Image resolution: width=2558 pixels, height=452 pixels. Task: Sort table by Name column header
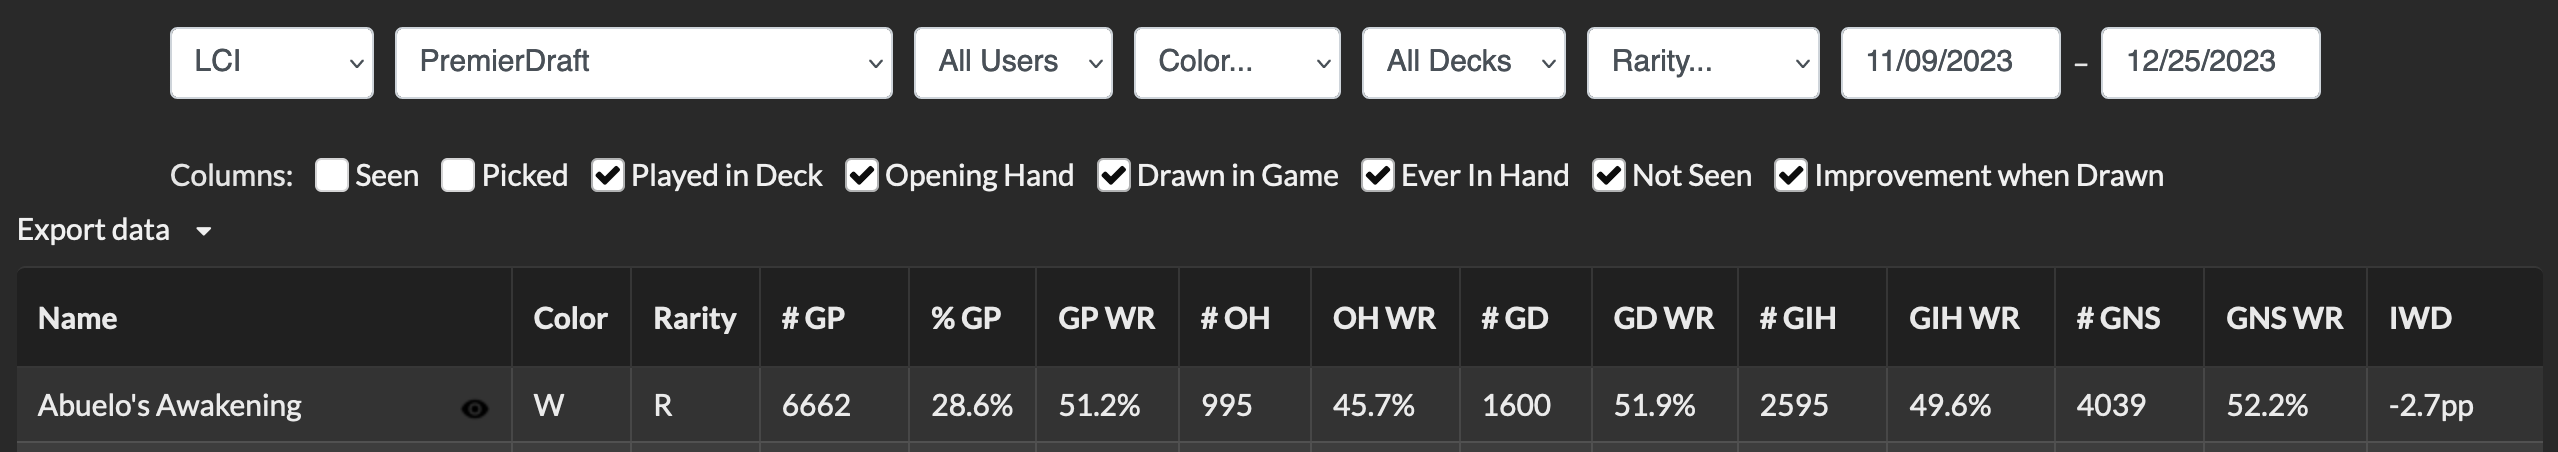pyautogui.click(x=78, y=318)
